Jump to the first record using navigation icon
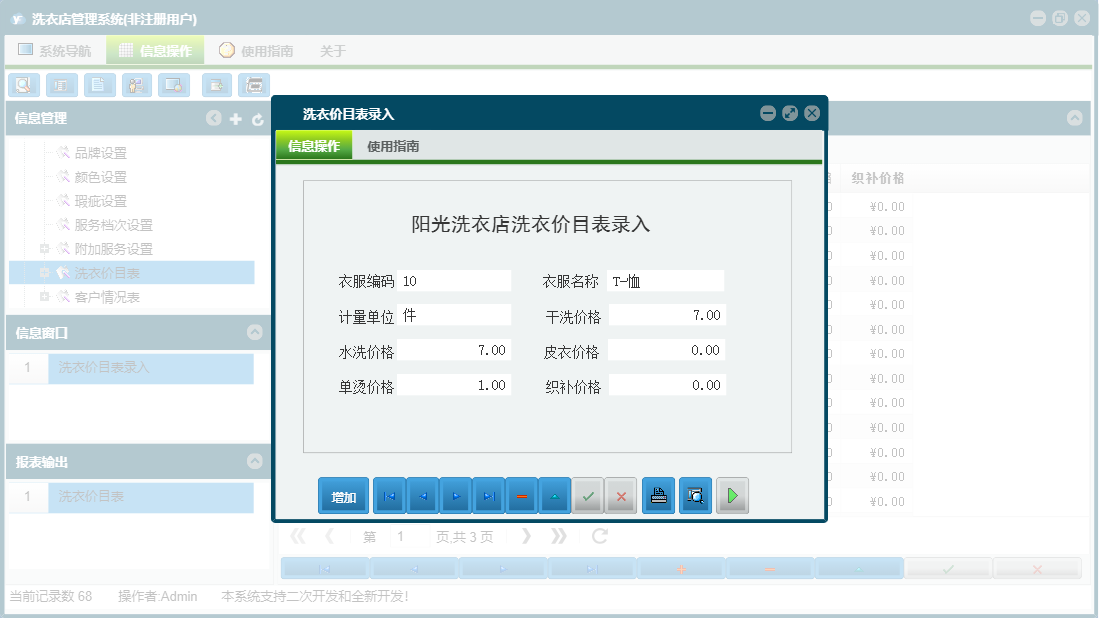1099x618 pixels. [x=389, y=495]
